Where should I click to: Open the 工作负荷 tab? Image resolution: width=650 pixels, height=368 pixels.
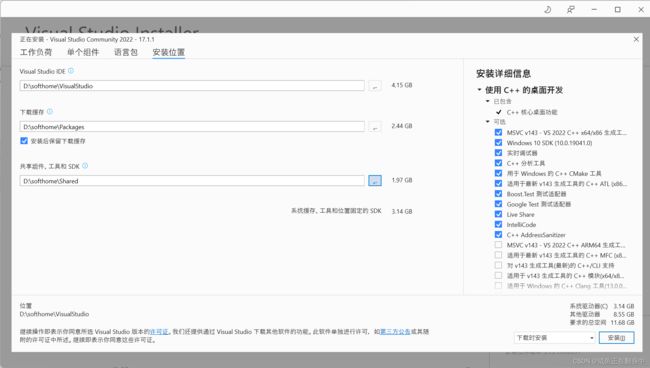pyautogui.click(x=36, y=52)
